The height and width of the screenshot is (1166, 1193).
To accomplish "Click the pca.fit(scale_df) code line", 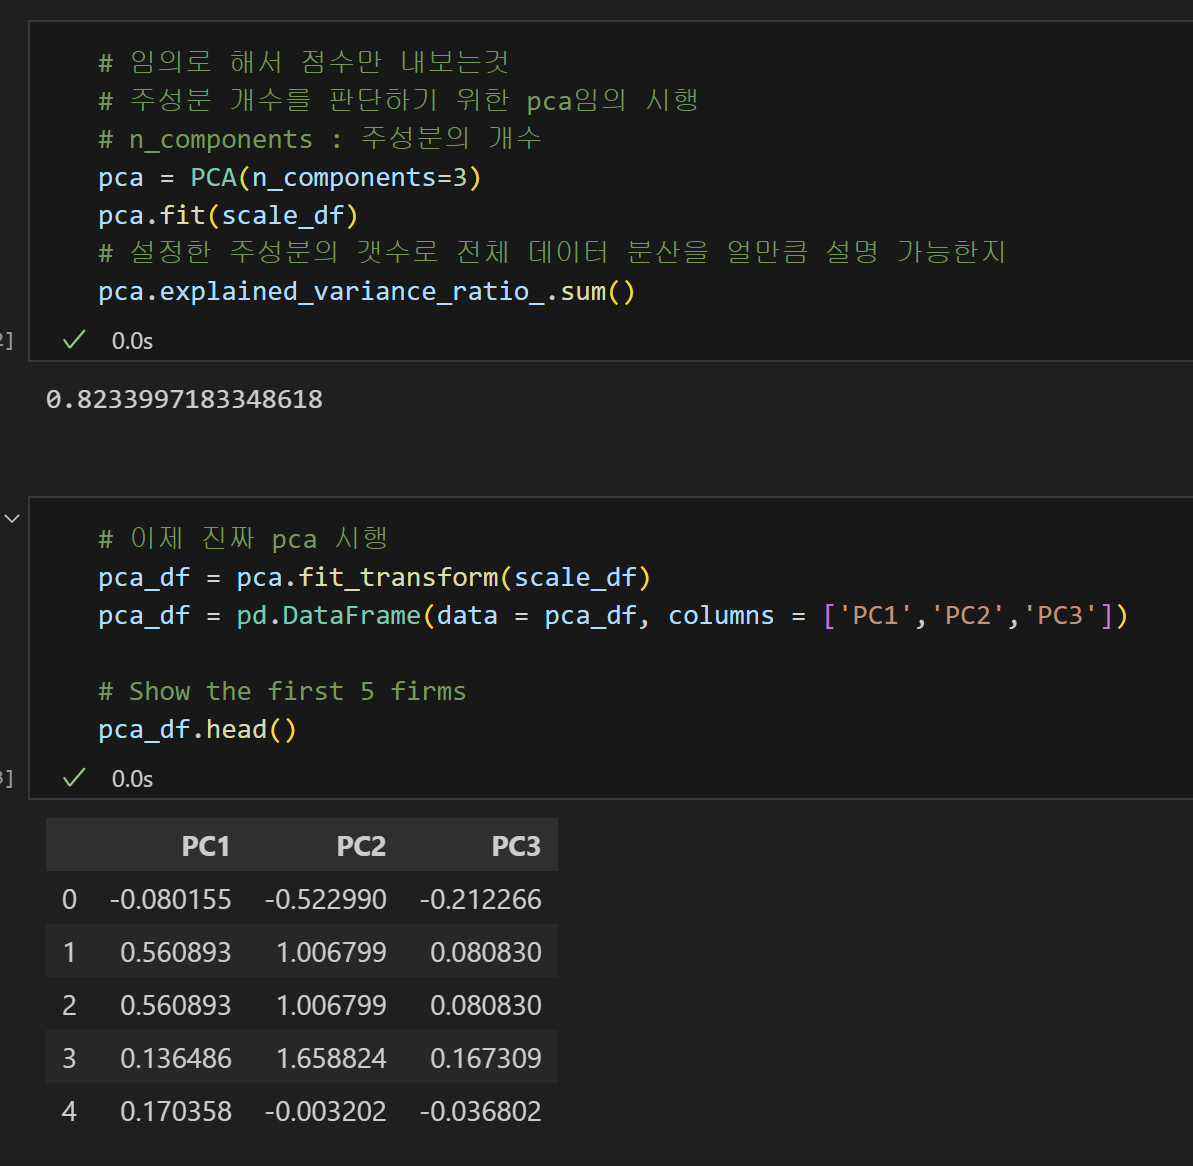I will [228, 216].
